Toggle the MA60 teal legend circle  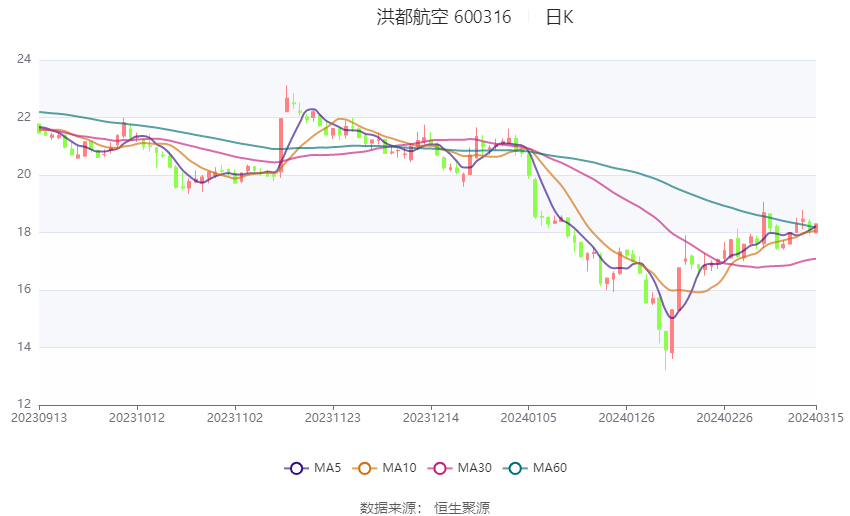[515, 468]
